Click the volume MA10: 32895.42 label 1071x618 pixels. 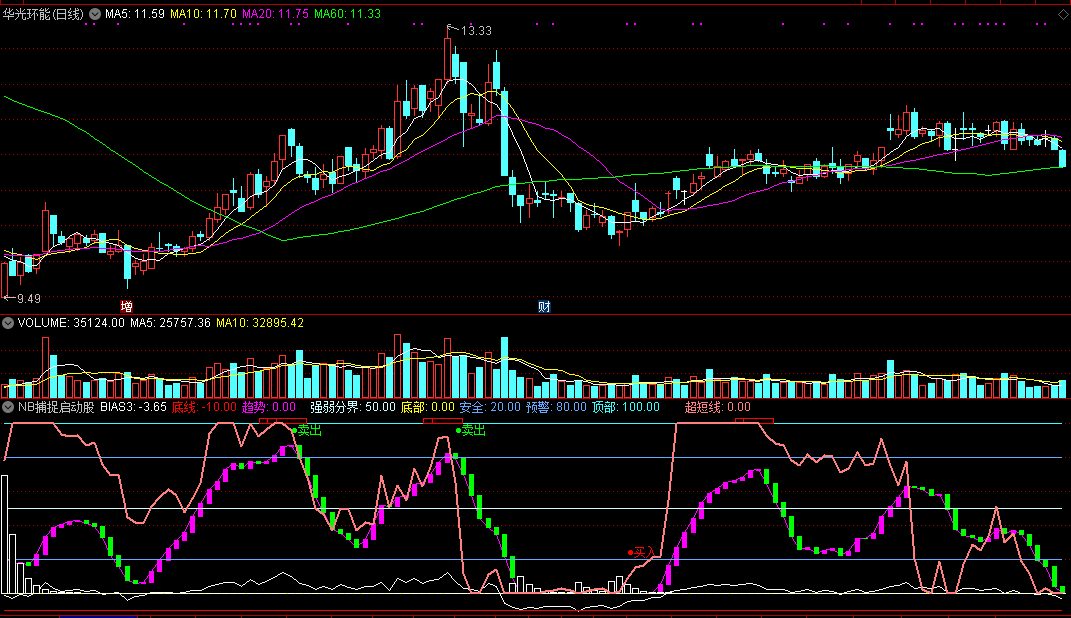click(x=260, y=323)
